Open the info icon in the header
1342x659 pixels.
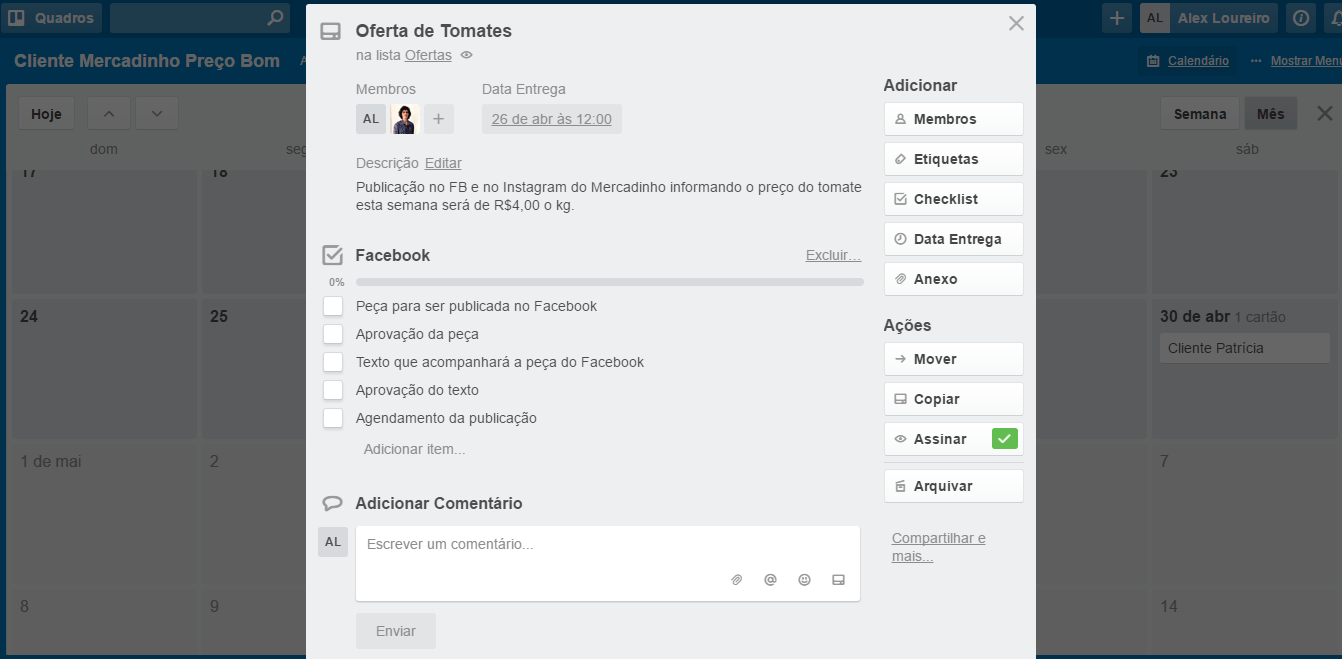coord(1300,18)
